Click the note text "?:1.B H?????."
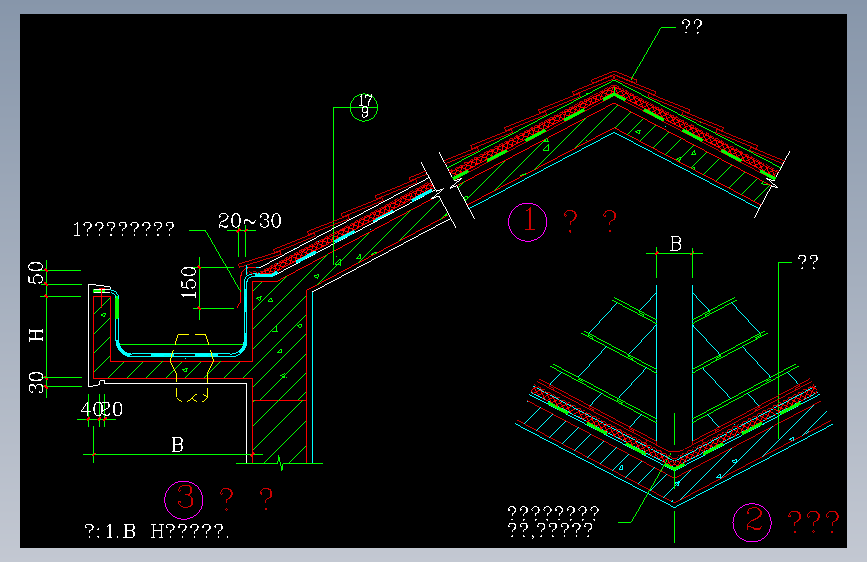 tap(156, 532)
